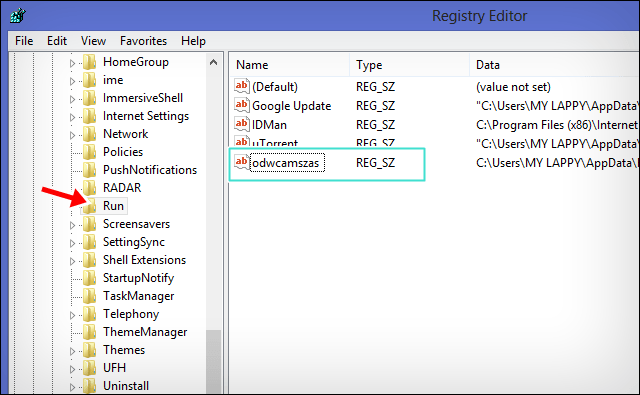
Task: Expand the ime key
Action: [72, 81]
